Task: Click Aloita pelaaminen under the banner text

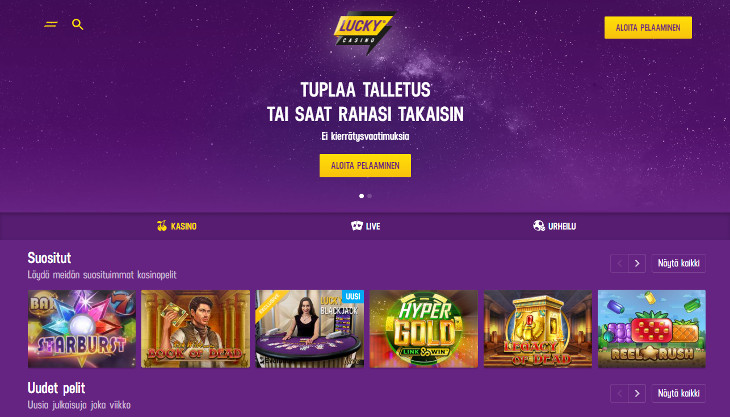Action: 365,166
